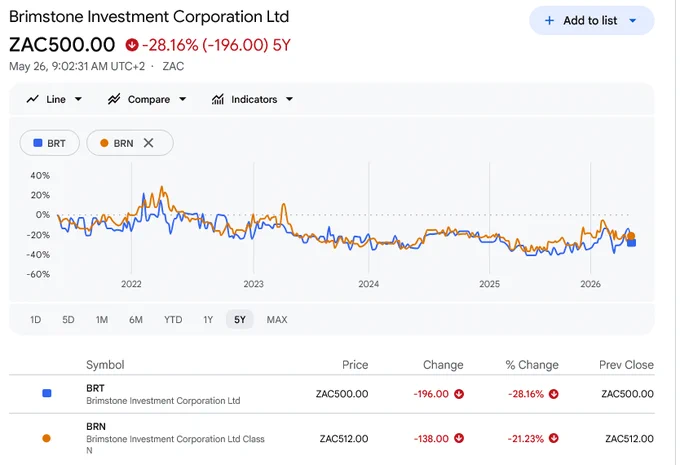Open Add to list dropdown caret
The height and width of the screenshot is (465, 680).
[633, 20]
